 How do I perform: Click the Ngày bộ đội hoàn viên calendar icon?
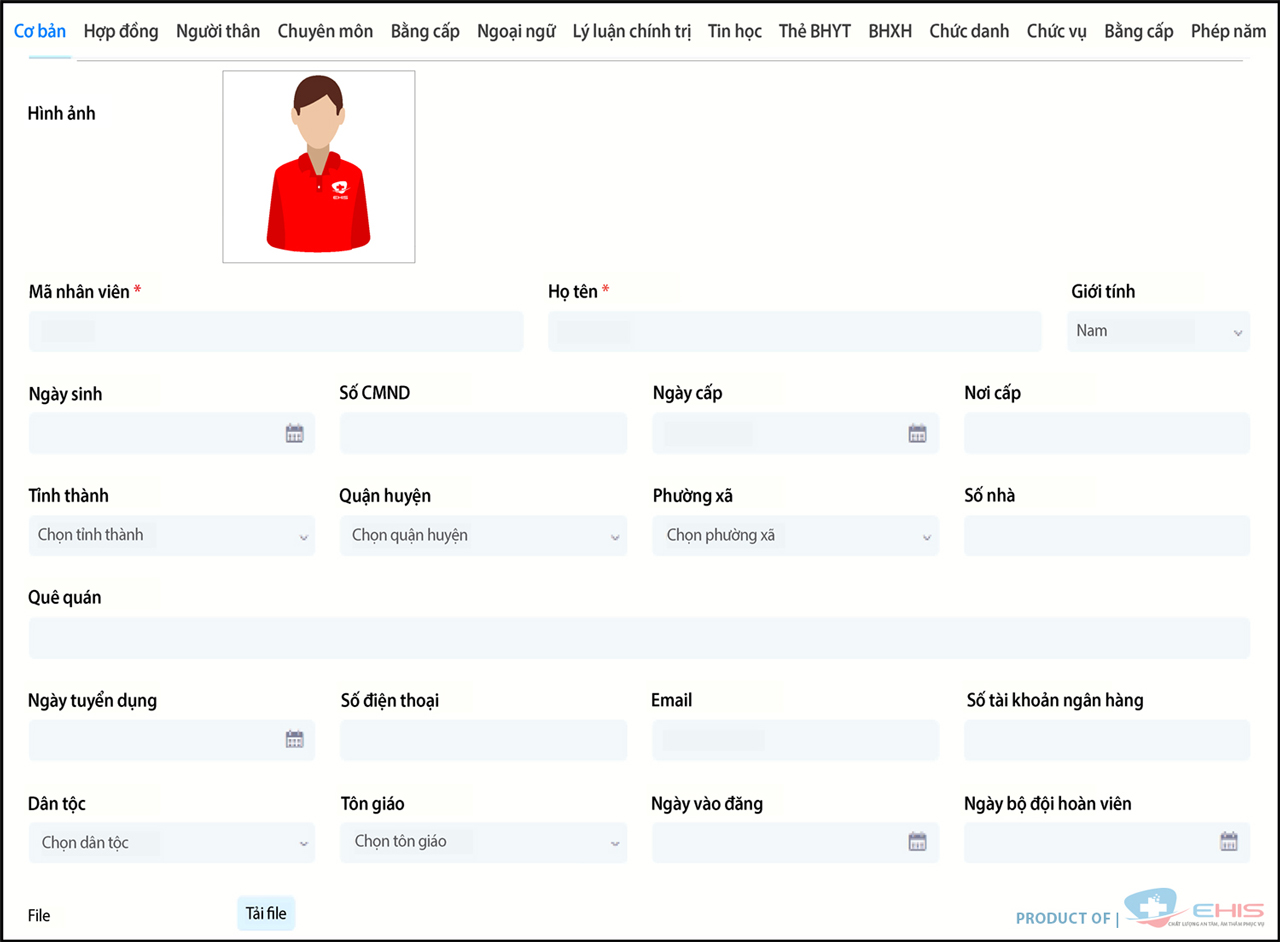pyautogui.click(x=1229, y=842)
